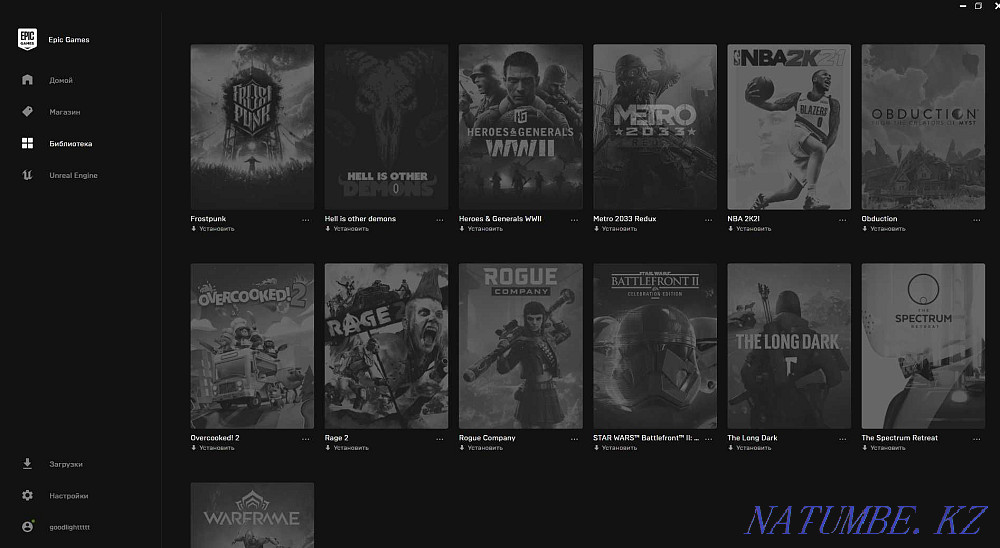Screen dimensions: 1000x548
Task: Open the three-dot menu for Obduction
Action: pos(976,220)
